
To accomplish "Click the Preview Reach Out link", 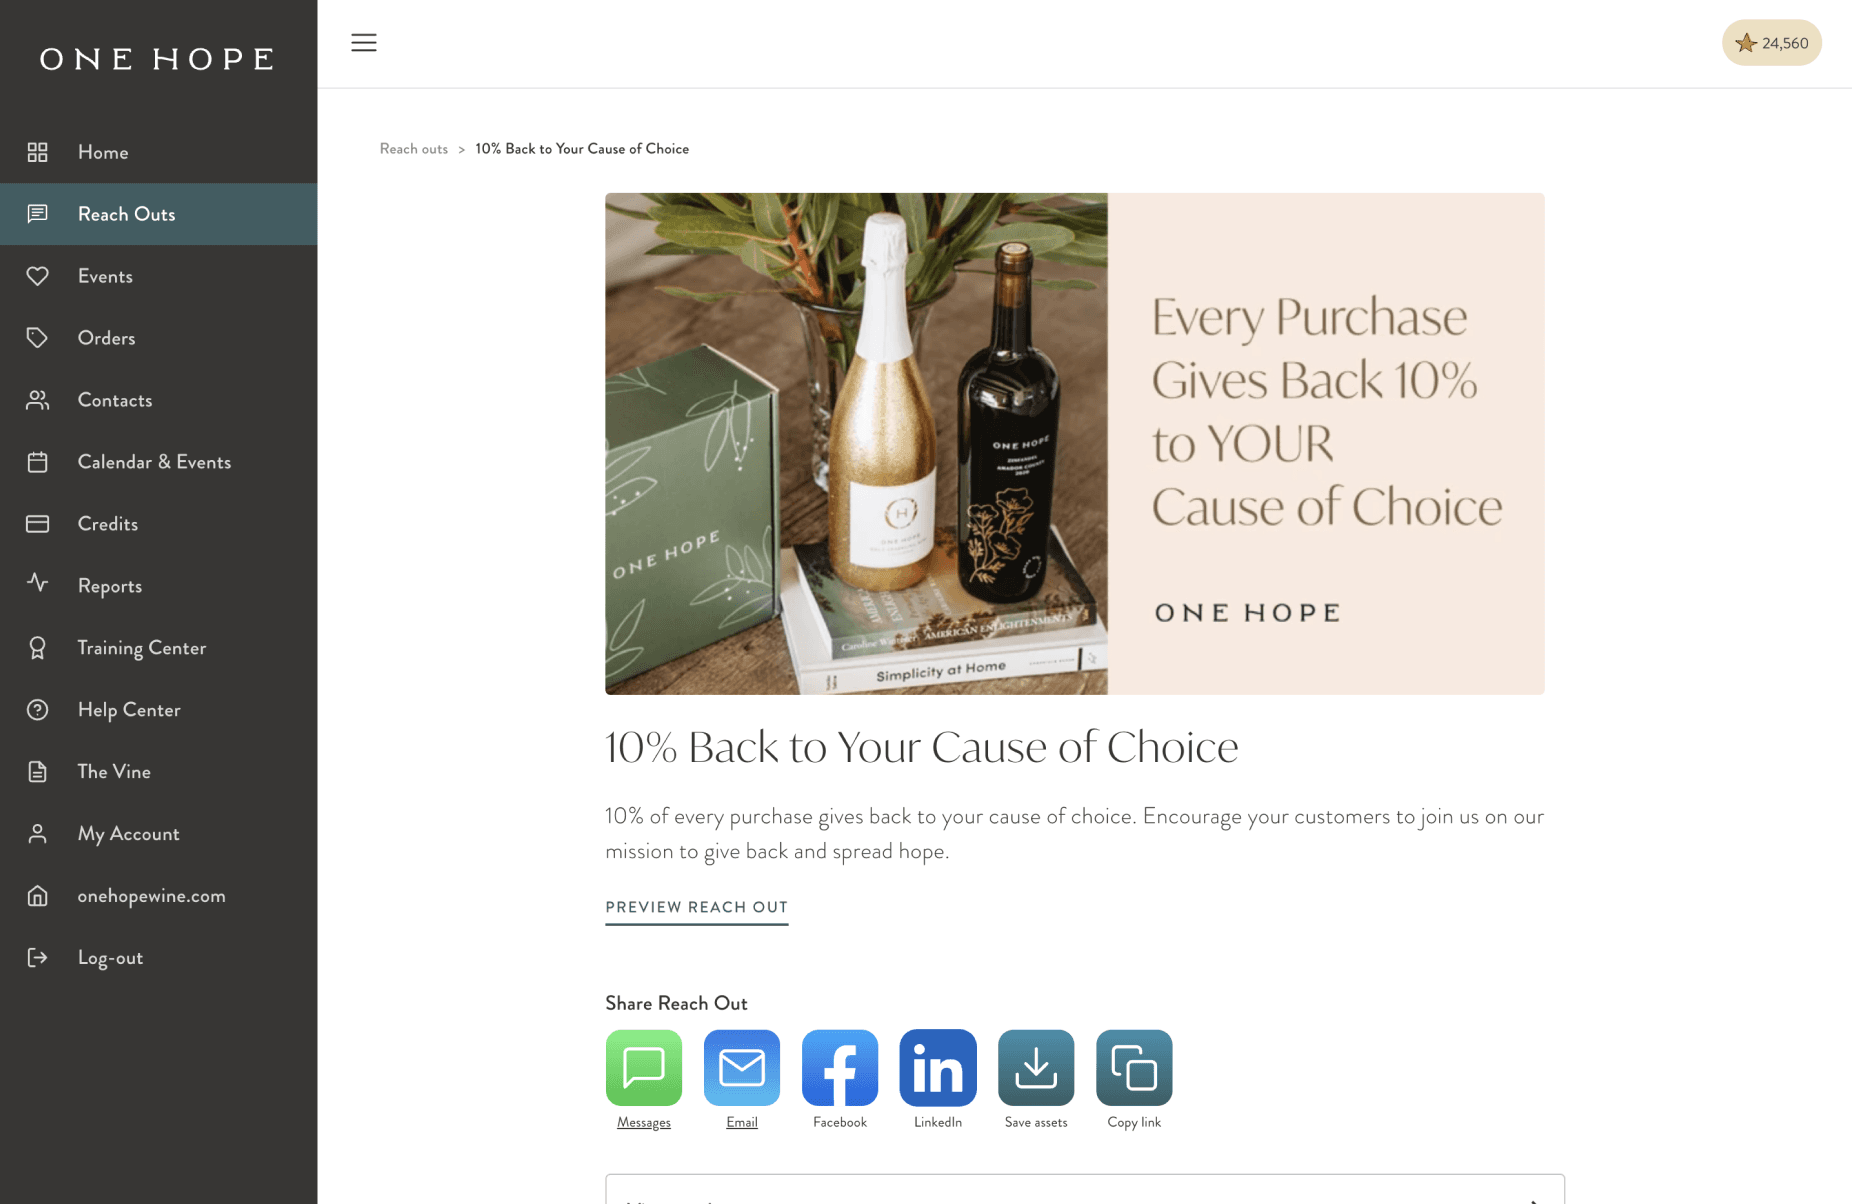I will coord(696,907).
